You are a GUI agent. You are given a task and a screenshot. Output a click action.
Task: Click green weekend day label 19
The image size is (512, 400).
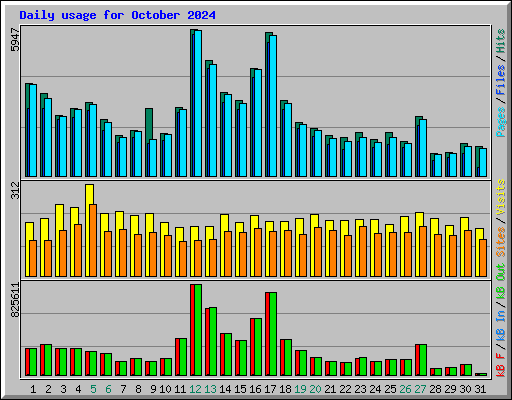[x=300, y=389]
